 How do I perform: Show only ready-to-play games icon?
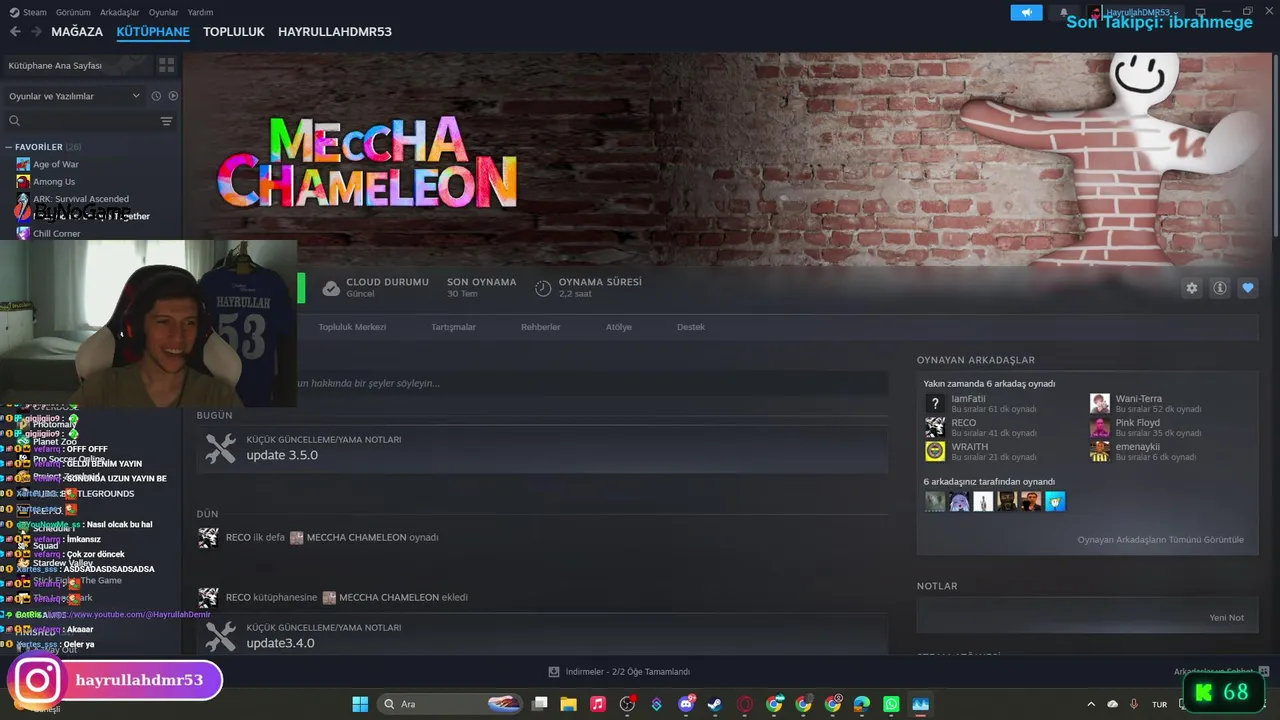tap(173, 96)
